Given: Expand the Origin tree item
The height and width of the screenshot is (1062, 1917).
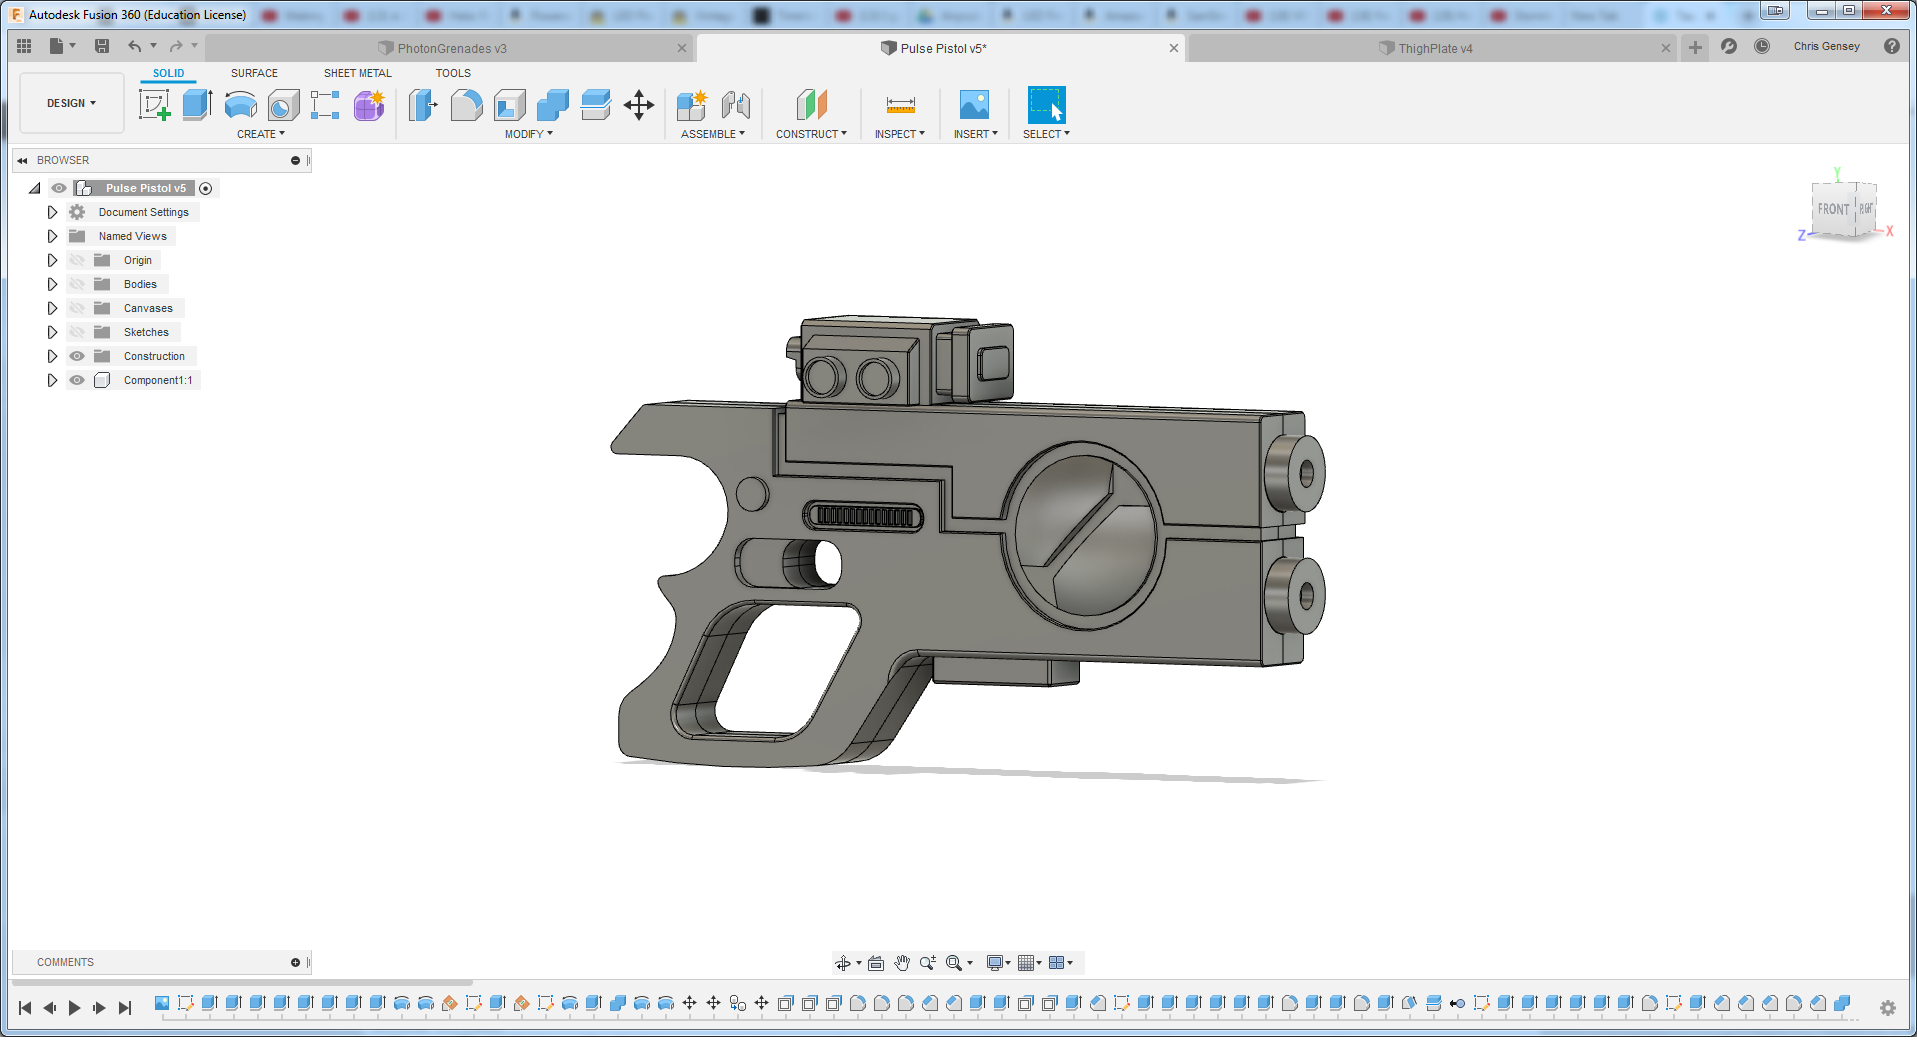Looking at the screenshot, I should coord(52,259).
